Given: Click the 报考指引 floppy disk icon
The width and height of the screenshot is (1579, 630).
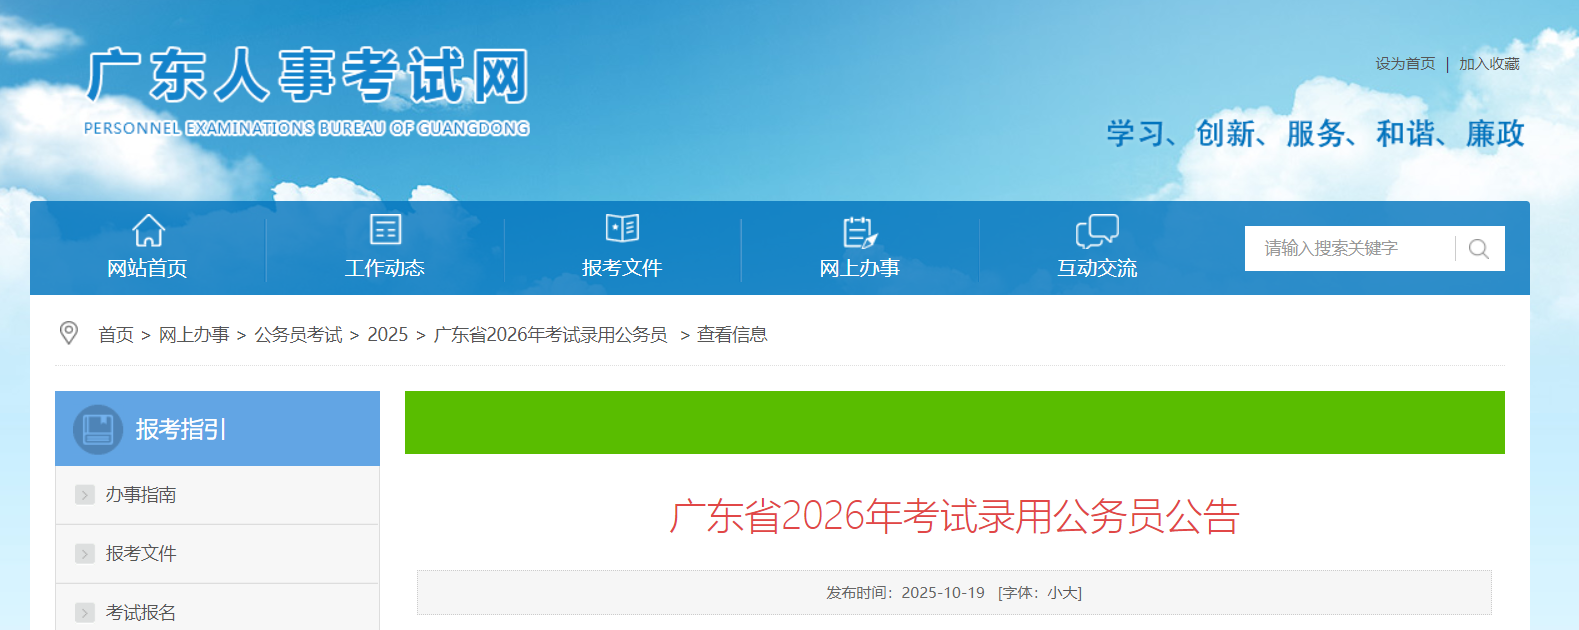Looking at the screenshot, I should [x=98, y=429].
